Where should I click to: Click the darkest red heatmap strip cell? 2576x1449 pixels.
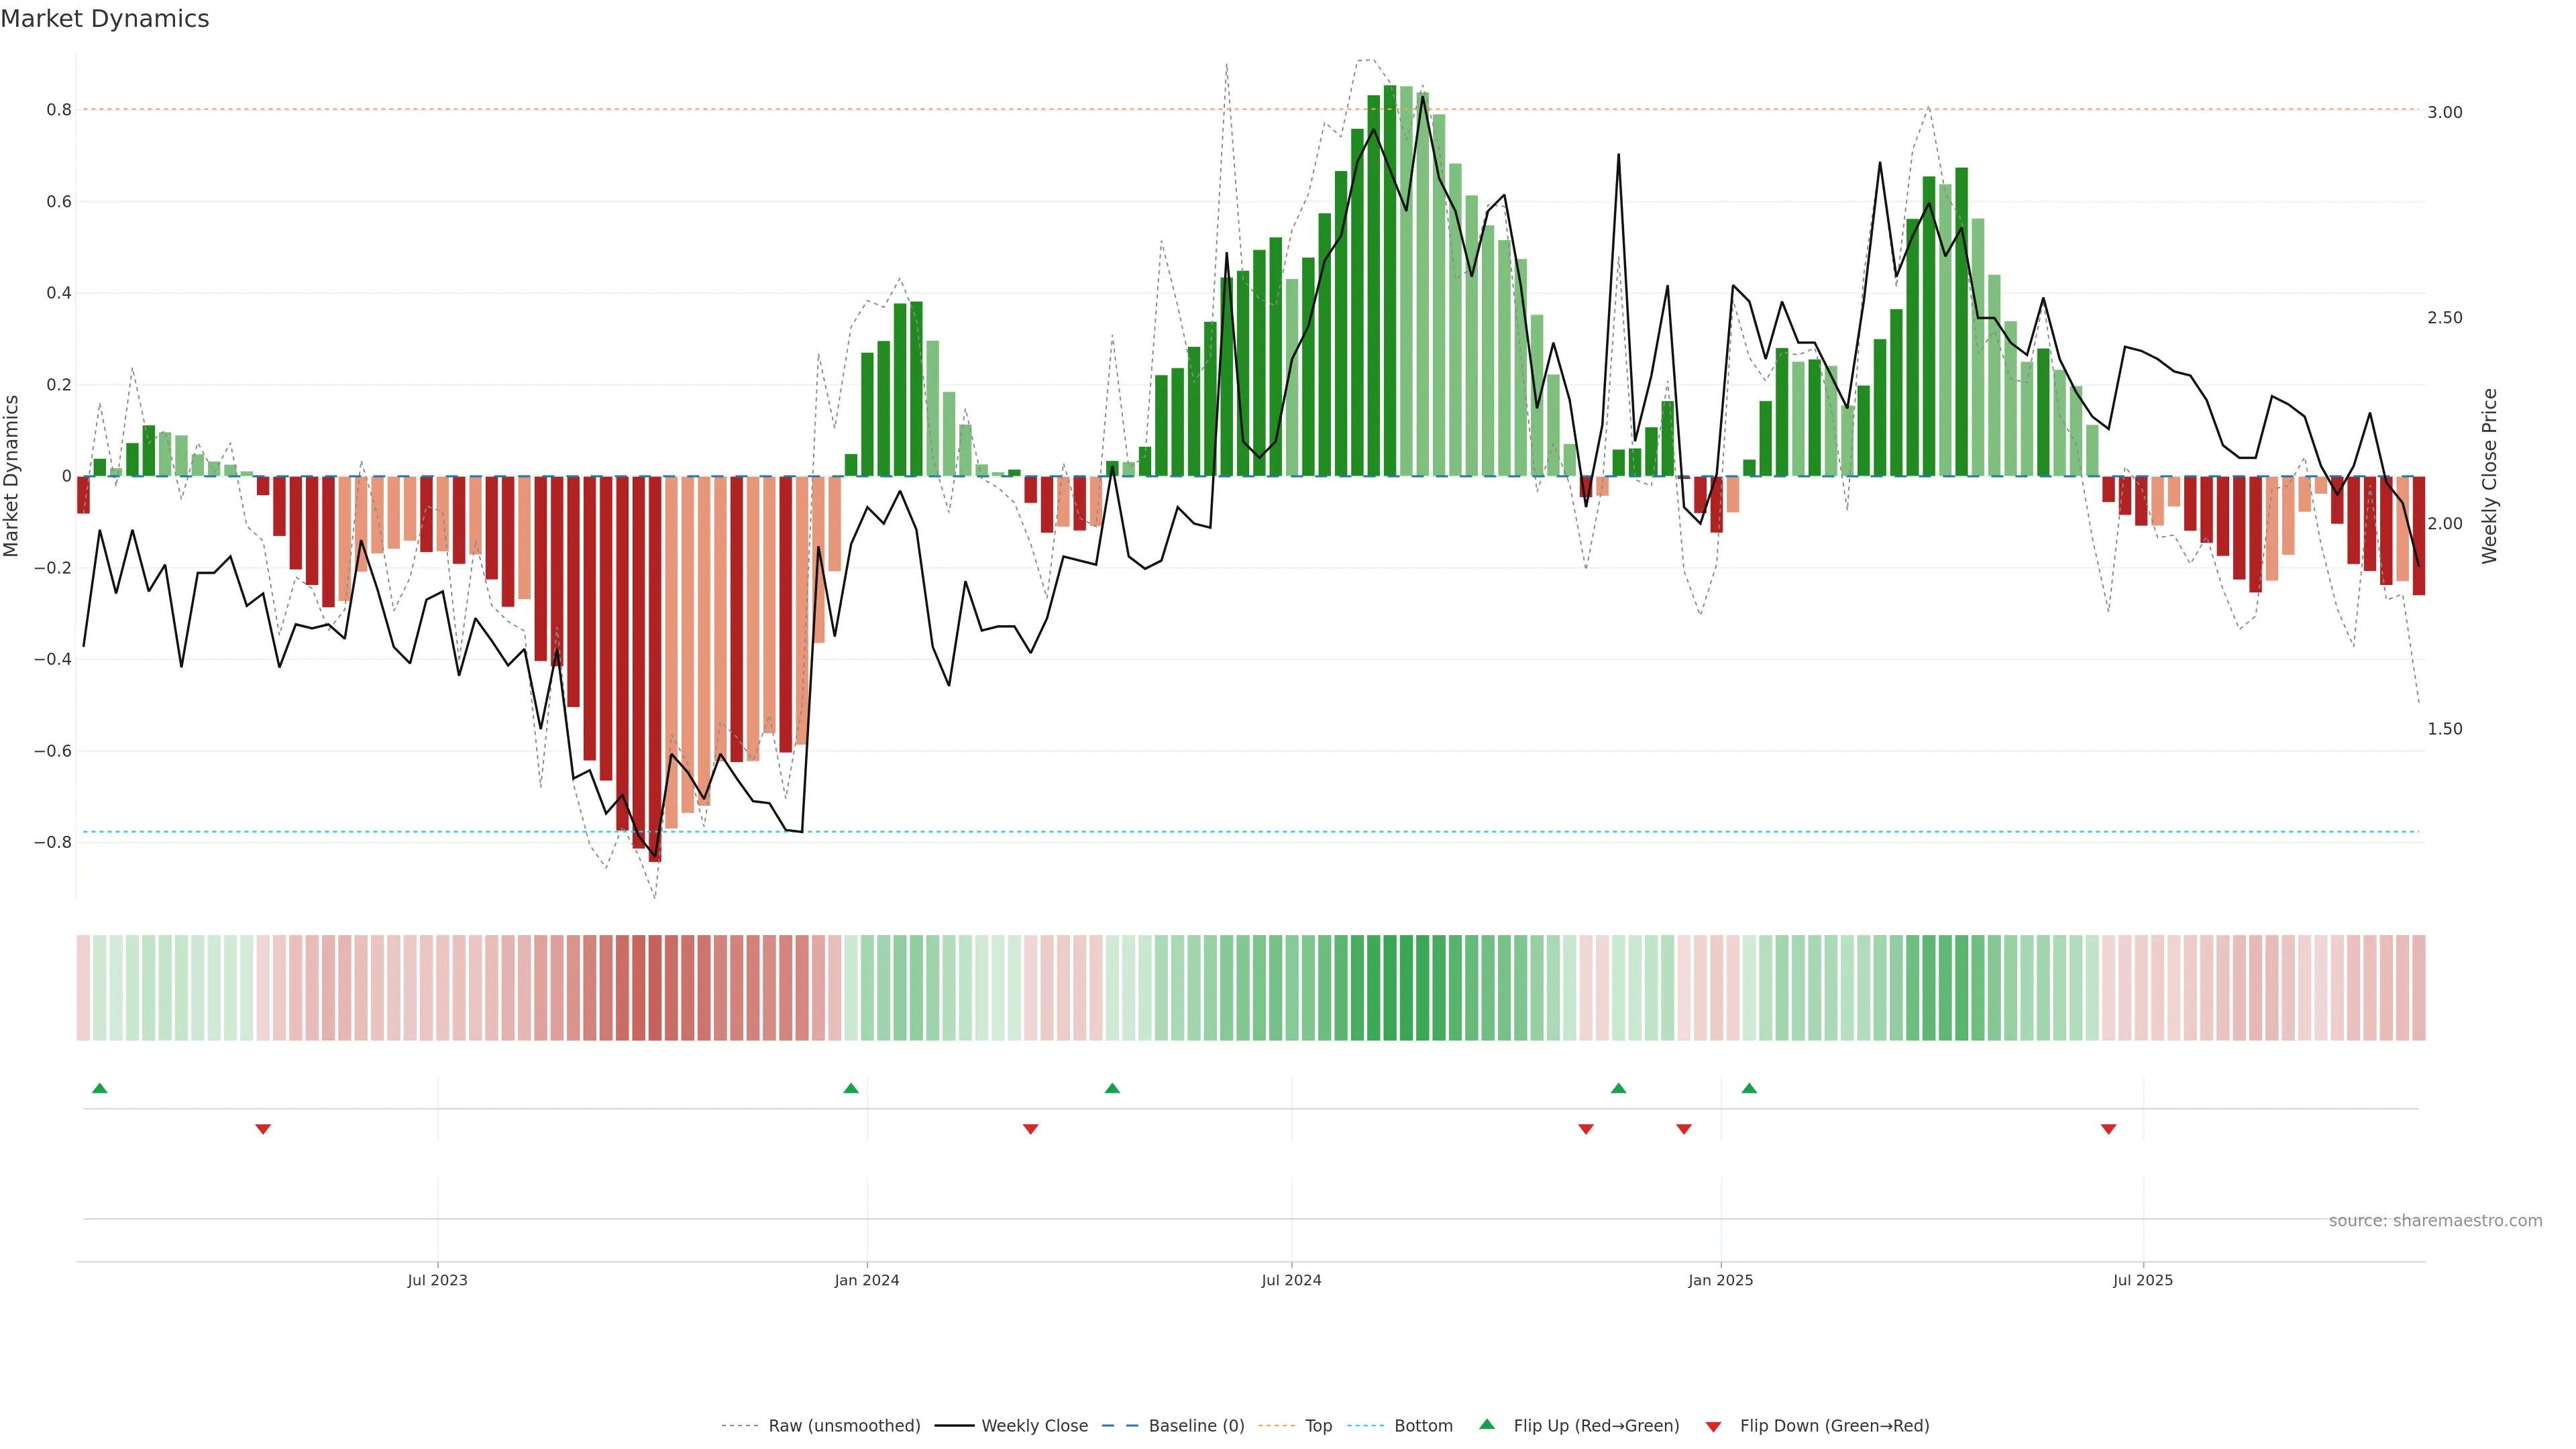(x=655, y=988)
